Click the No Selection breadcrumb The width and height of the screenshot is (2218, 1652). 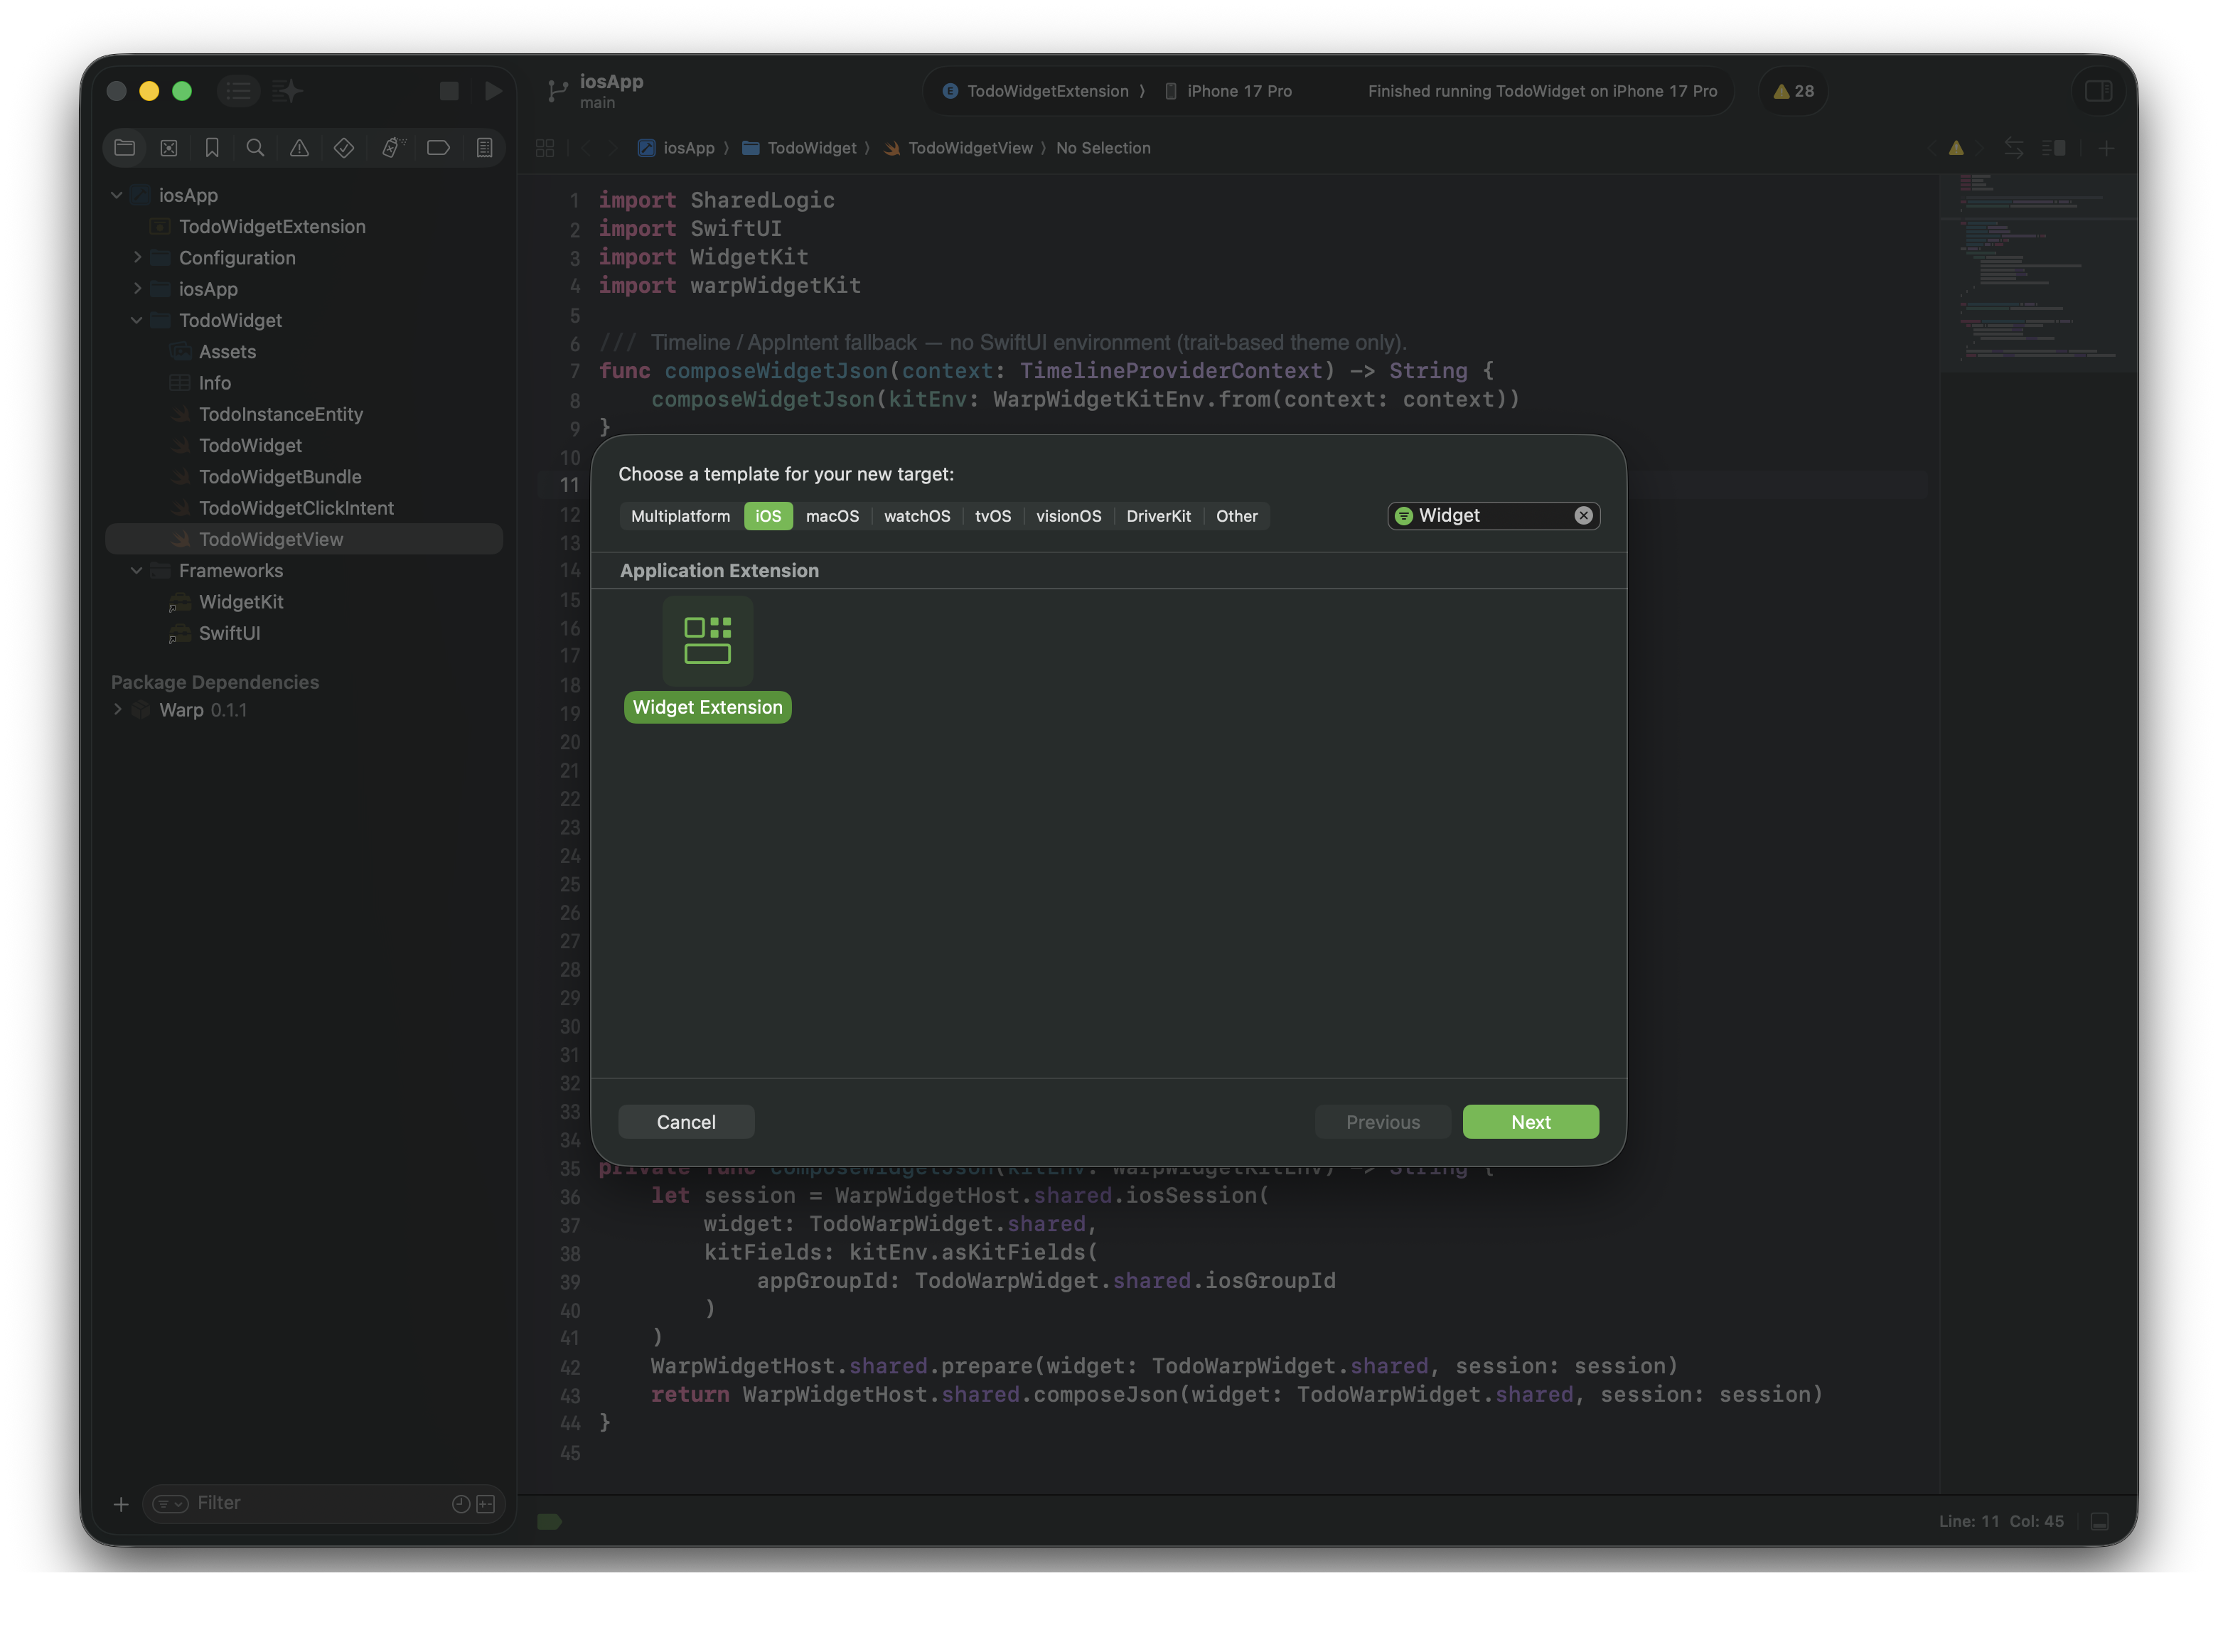[1103, 148]
